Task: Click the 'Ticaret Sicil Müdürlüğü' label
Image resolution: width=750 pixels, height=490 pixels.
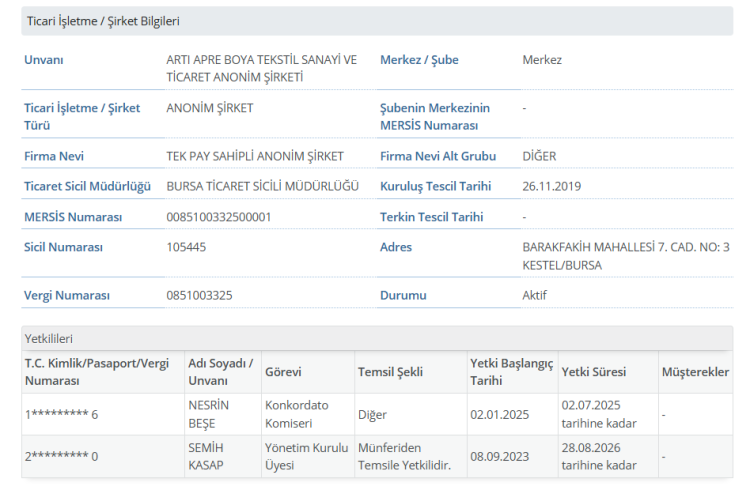Action: [87, 186]
